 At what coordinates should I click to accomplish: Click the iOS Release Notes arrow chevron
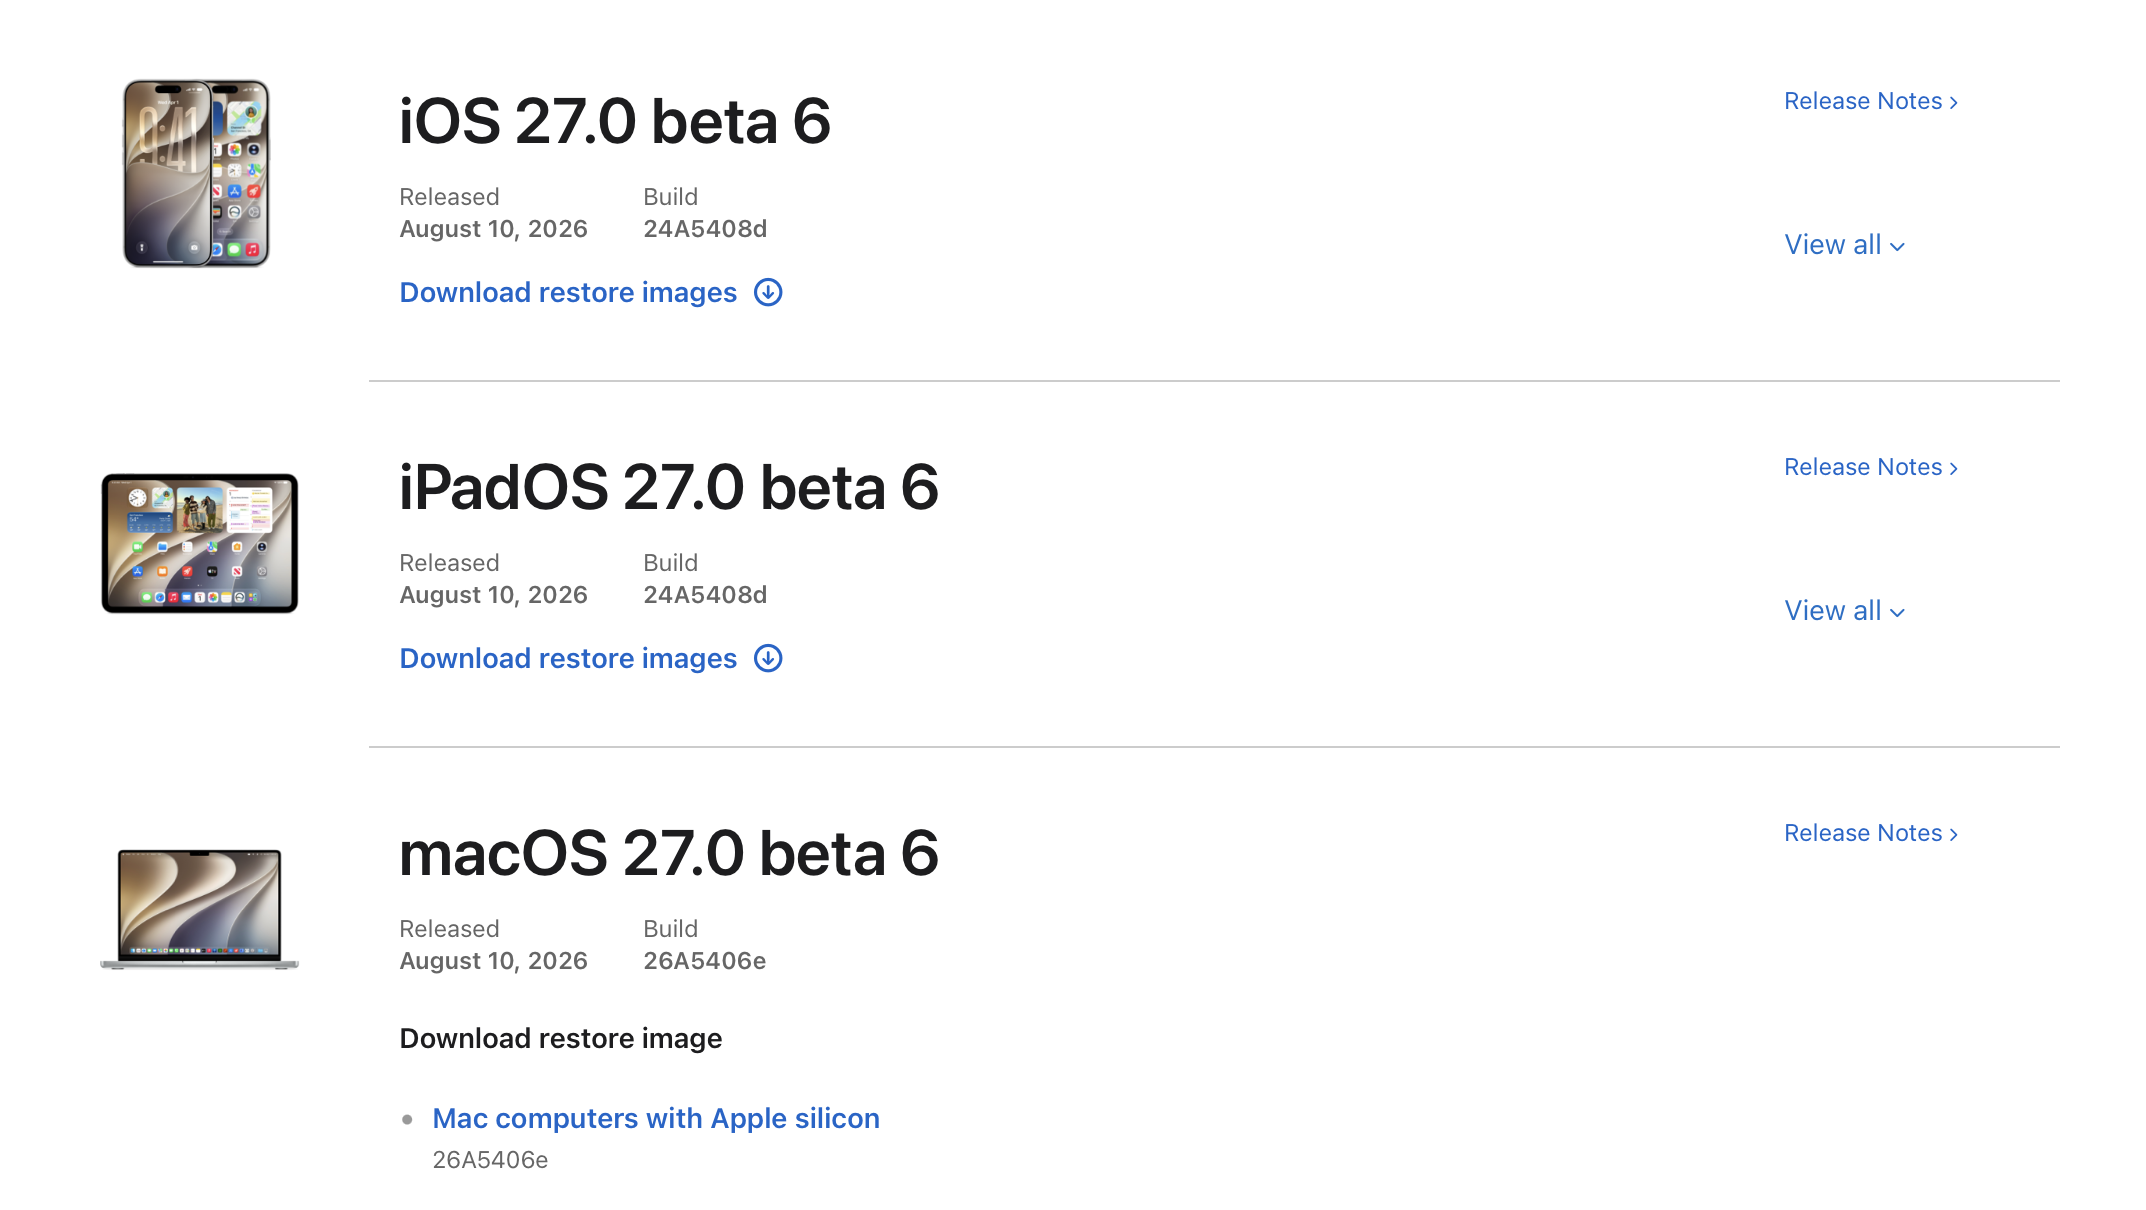point(1953,102)
